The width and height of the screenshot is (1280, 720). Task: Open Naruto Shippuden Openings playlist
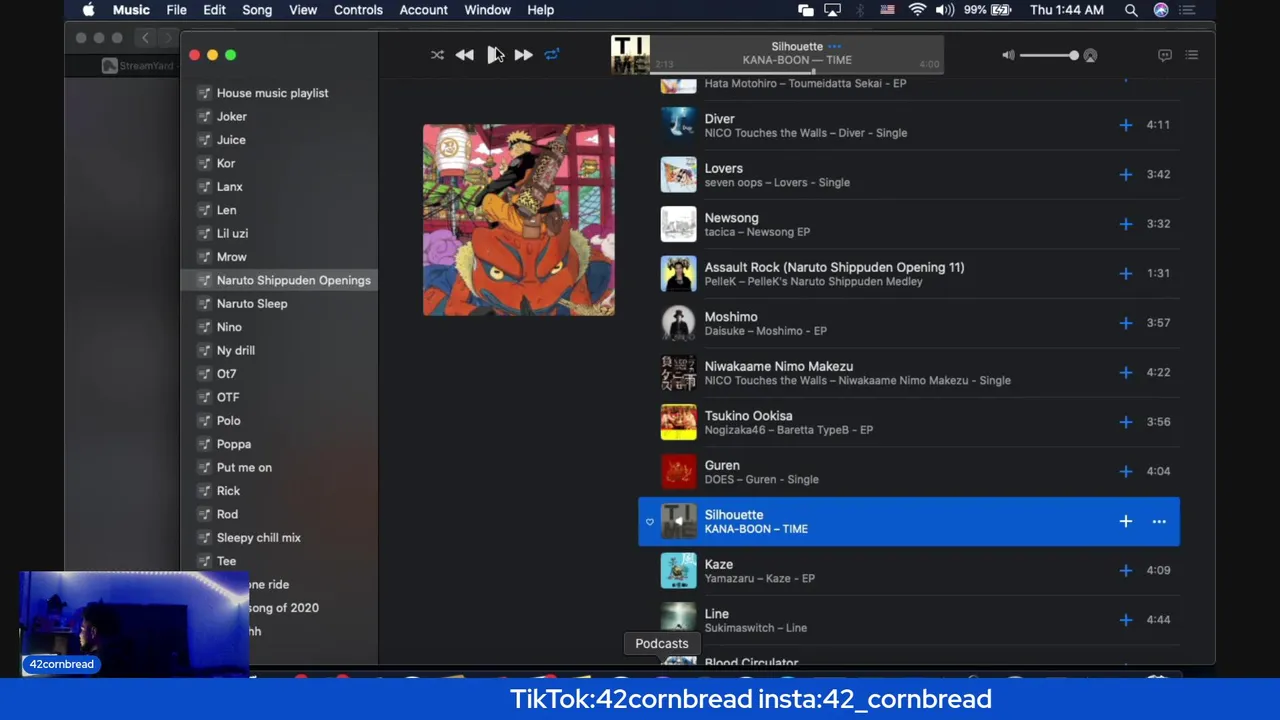280,280
